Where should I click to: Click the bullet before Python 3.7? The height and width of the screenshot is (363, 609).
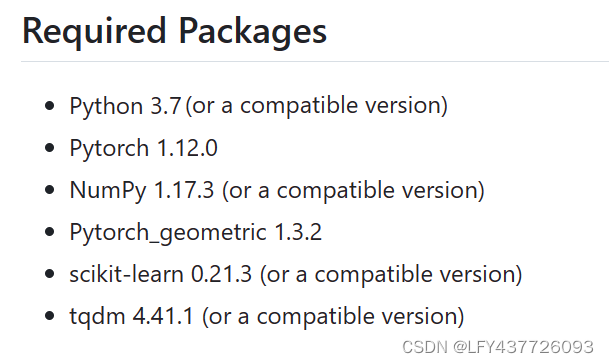pyautogui.click(x=49, y=106)
